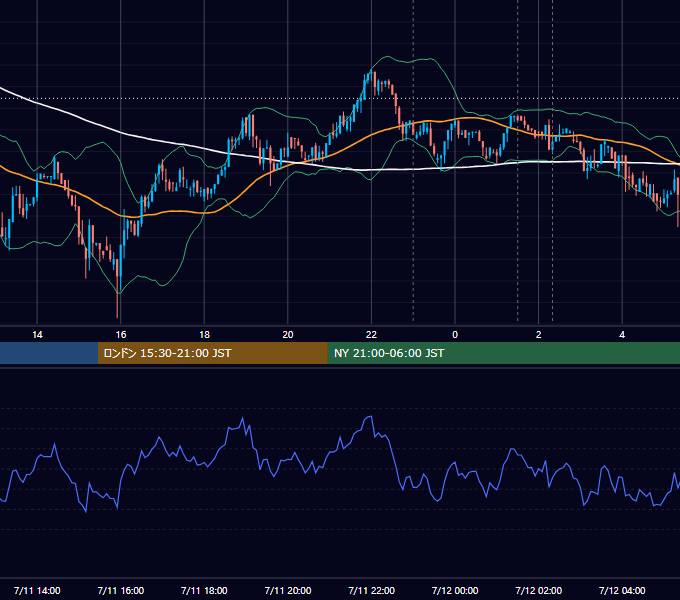Click the 18 hour label on price chart axis

point(204,335)
